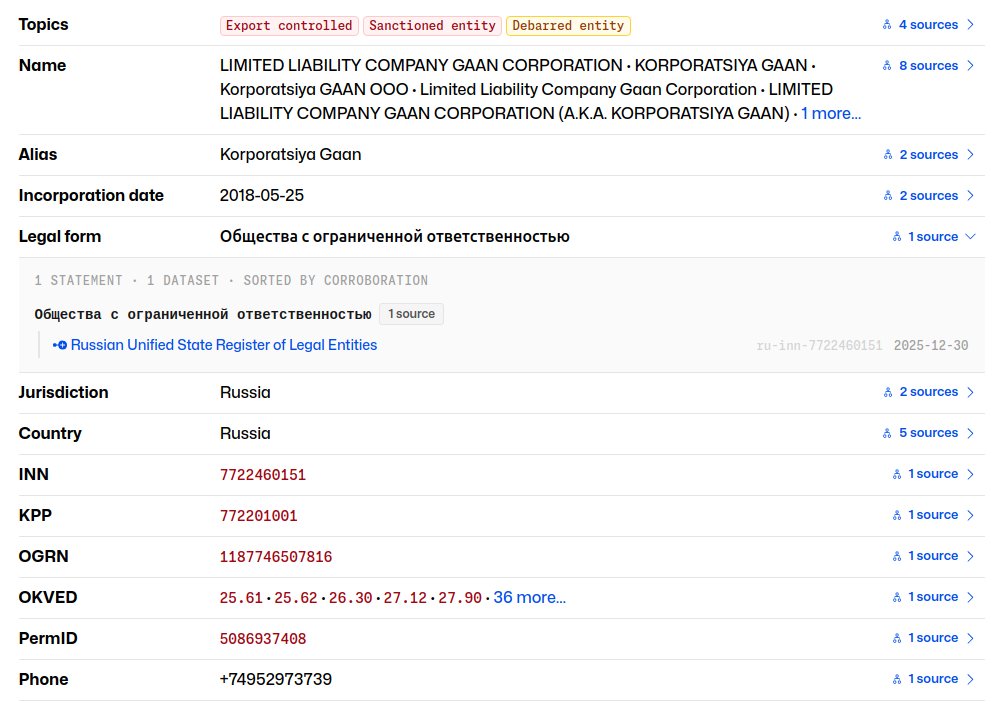990x709 pixels.
Task: Click the sources icon in the Legal form row
Action: point(897,237)
